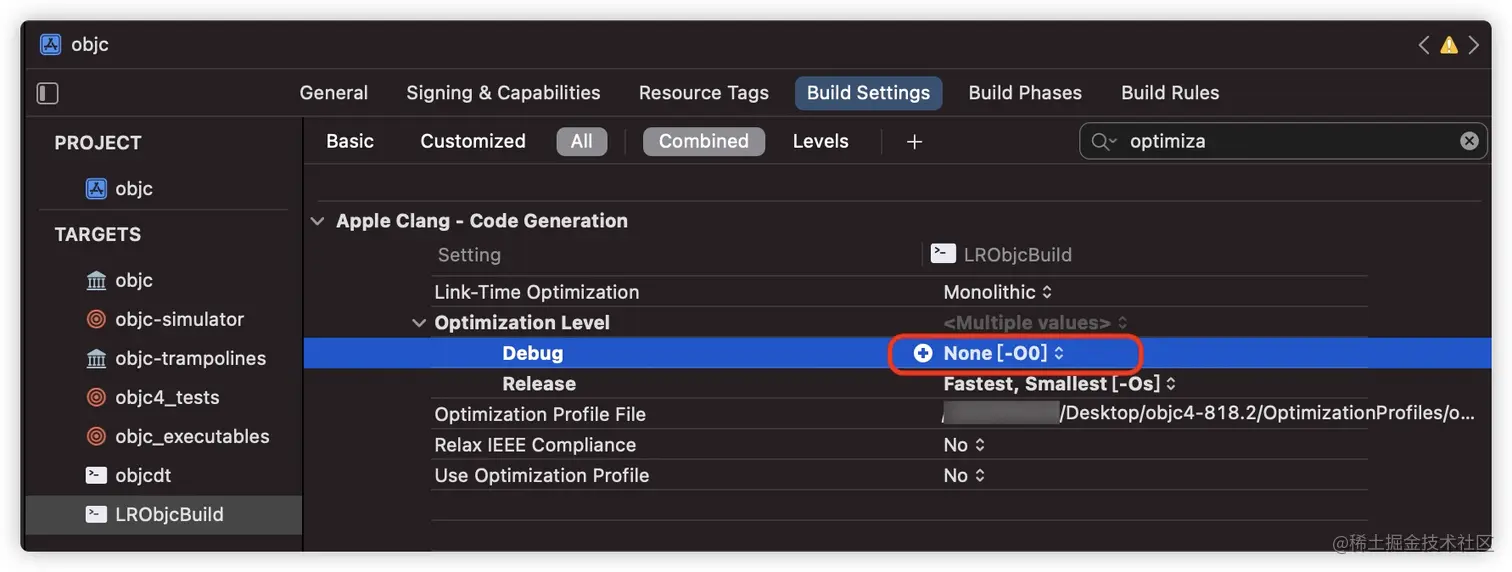
Task: Open Release Fastest, Smallest [-Os] dropdown
Action: coord(1059,384)
